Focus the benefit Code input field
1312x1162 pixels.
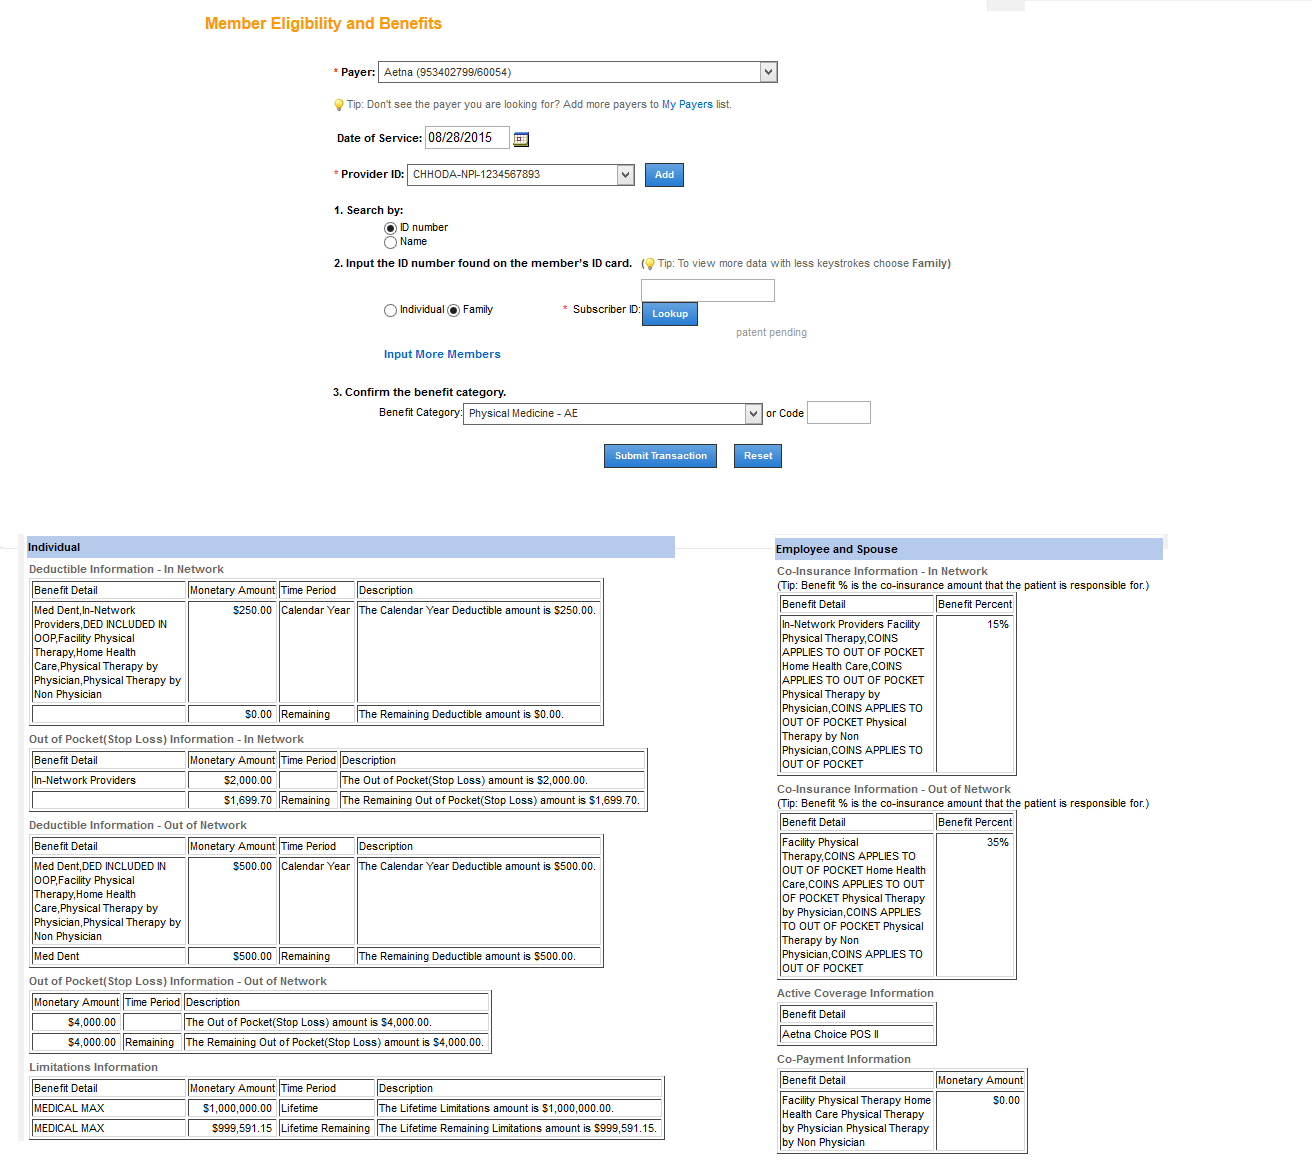pyautogui.click(x=839, y=412)
